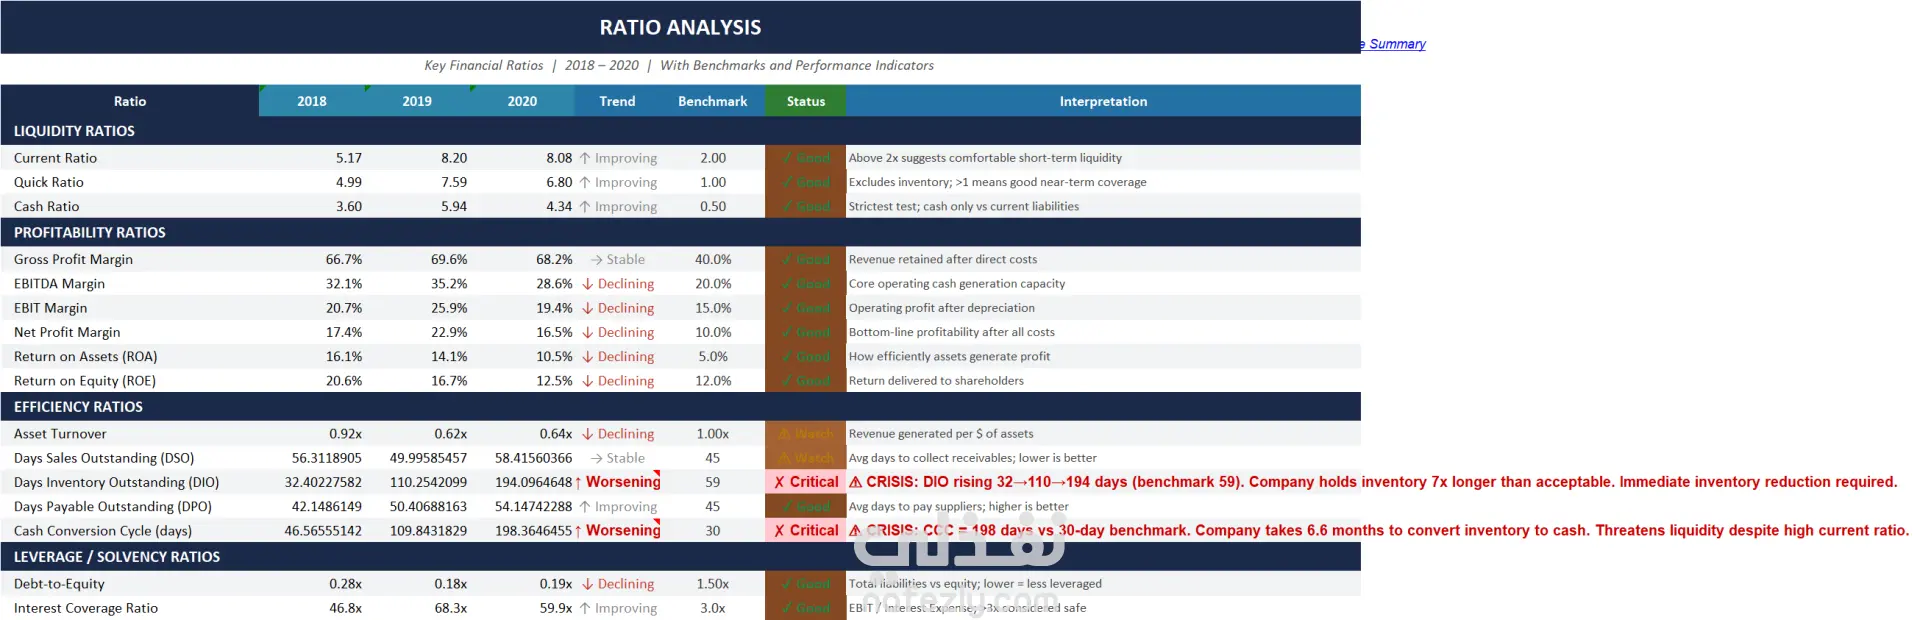Select CRISIS DIO rising interpretation text
Viewport: 1920px width, 620px height.
point(1373,482)
